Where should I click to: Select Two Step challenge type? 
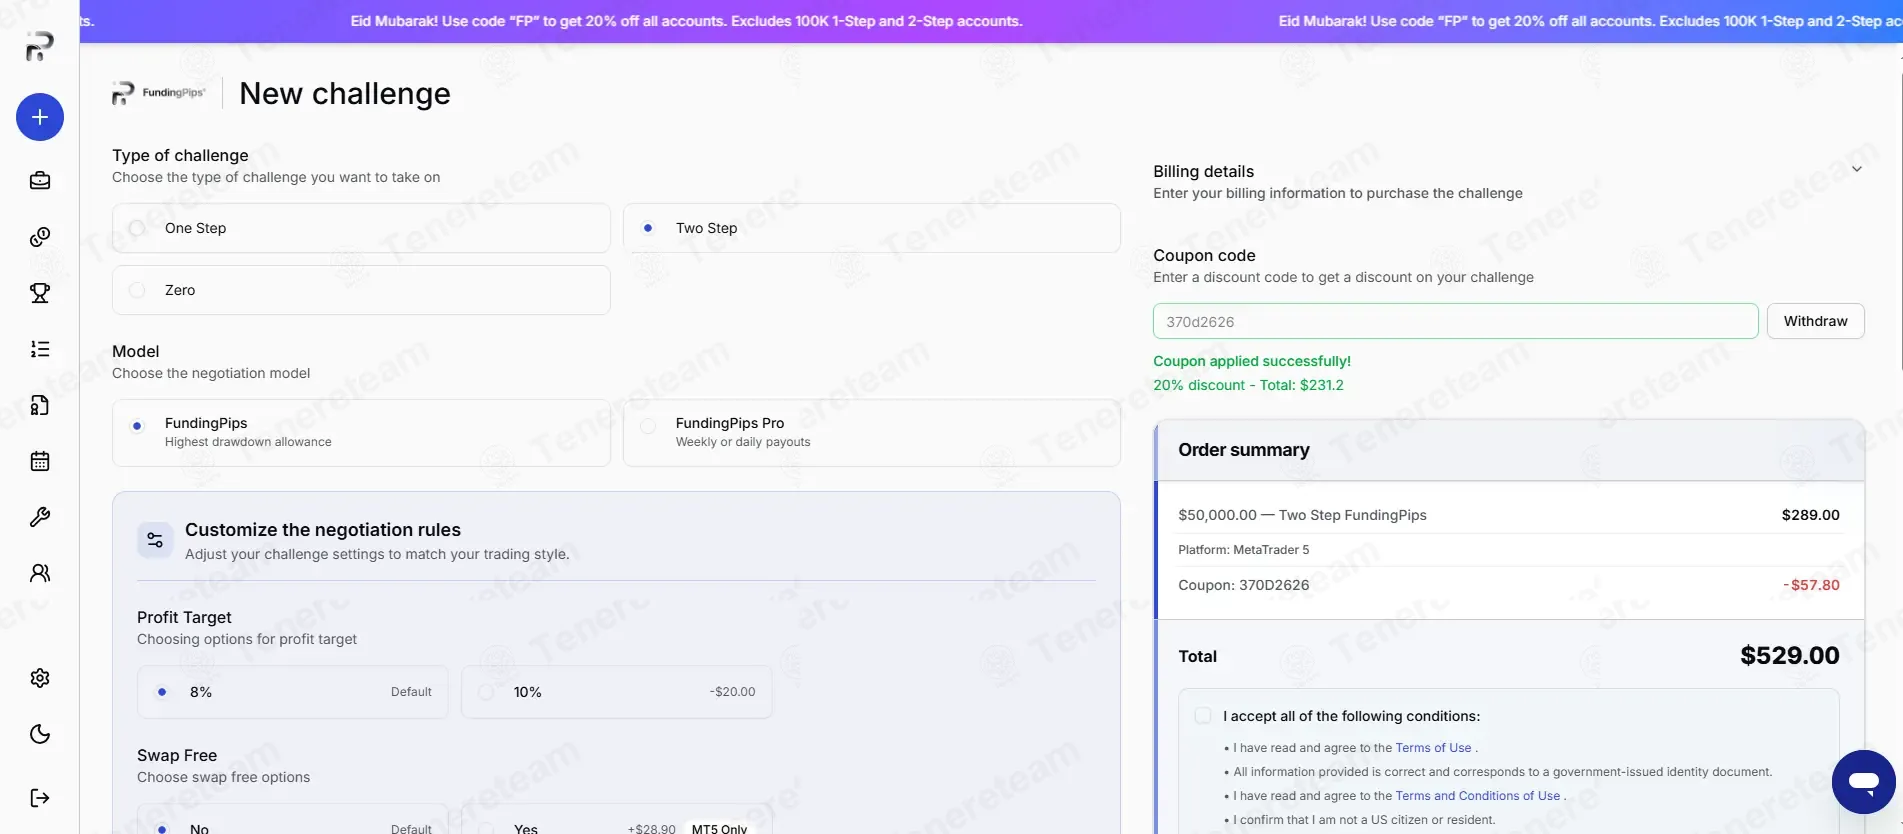pyautogui.click(x=872, y=228)
